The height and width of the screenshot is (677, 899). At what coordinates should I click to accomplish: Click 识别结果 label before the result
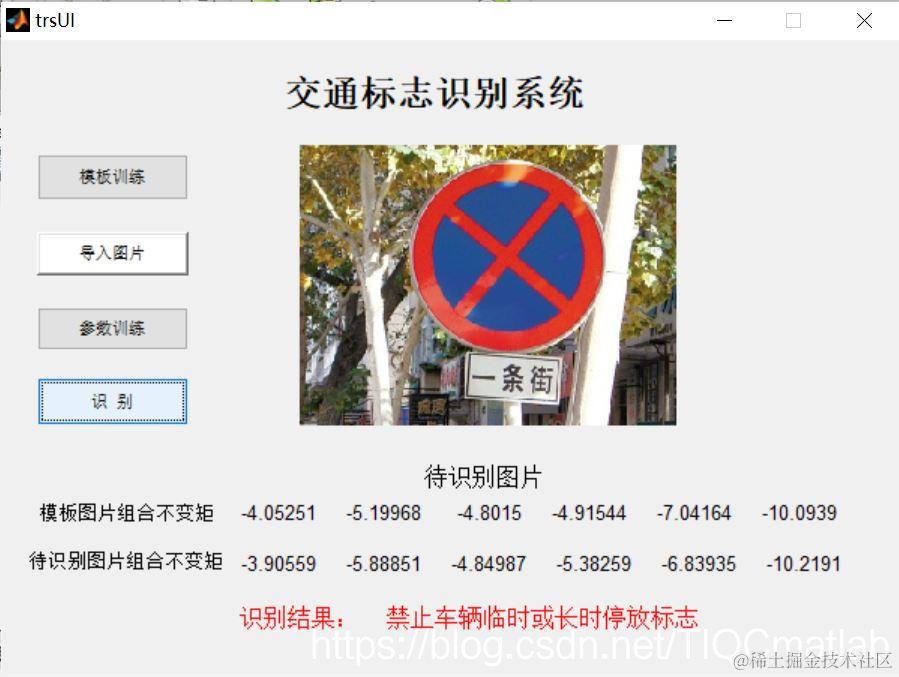point(287,618)
